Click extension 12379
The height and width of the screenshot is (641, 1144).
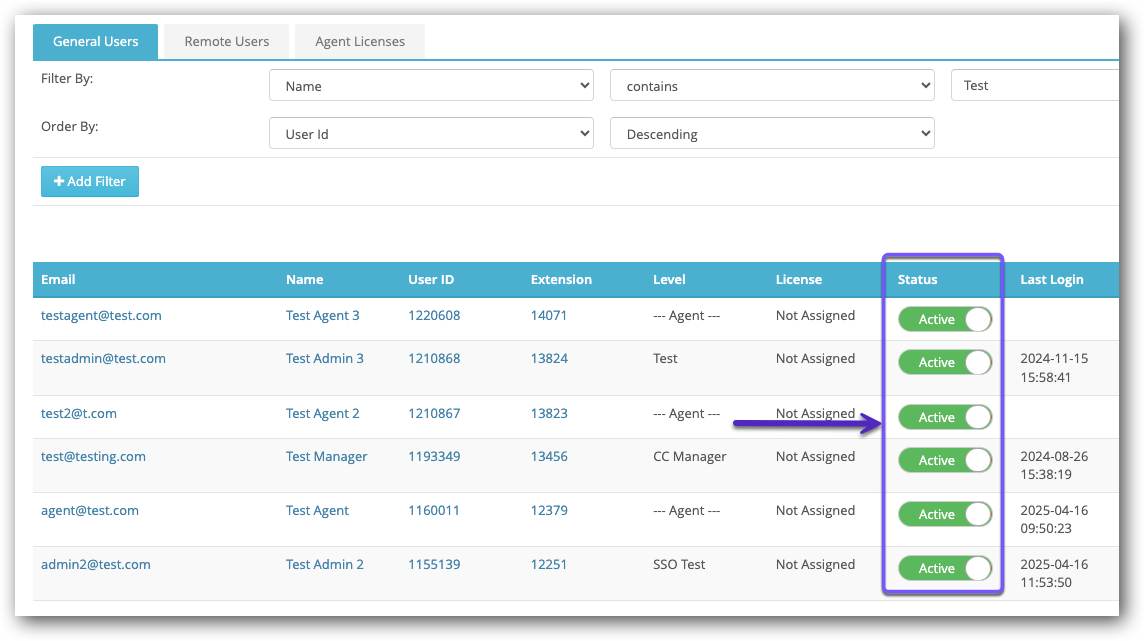tap(549, 510)
